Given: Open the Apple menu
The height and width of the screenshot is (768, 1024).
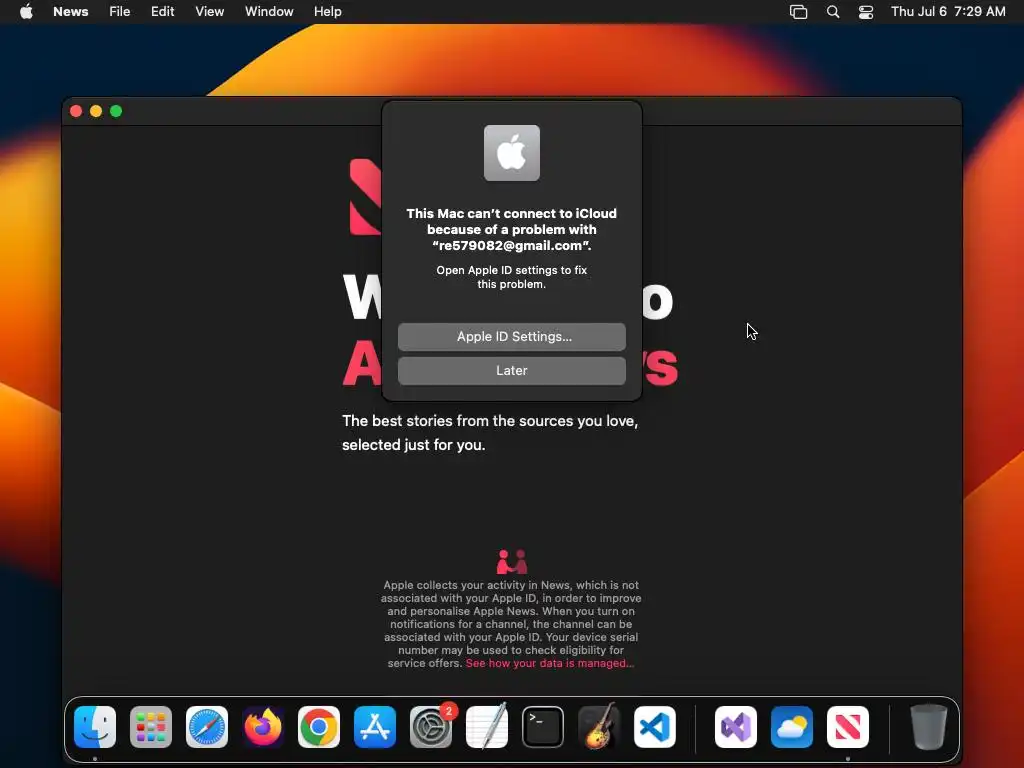Looking at the screenshot, I should coord(26,11).
